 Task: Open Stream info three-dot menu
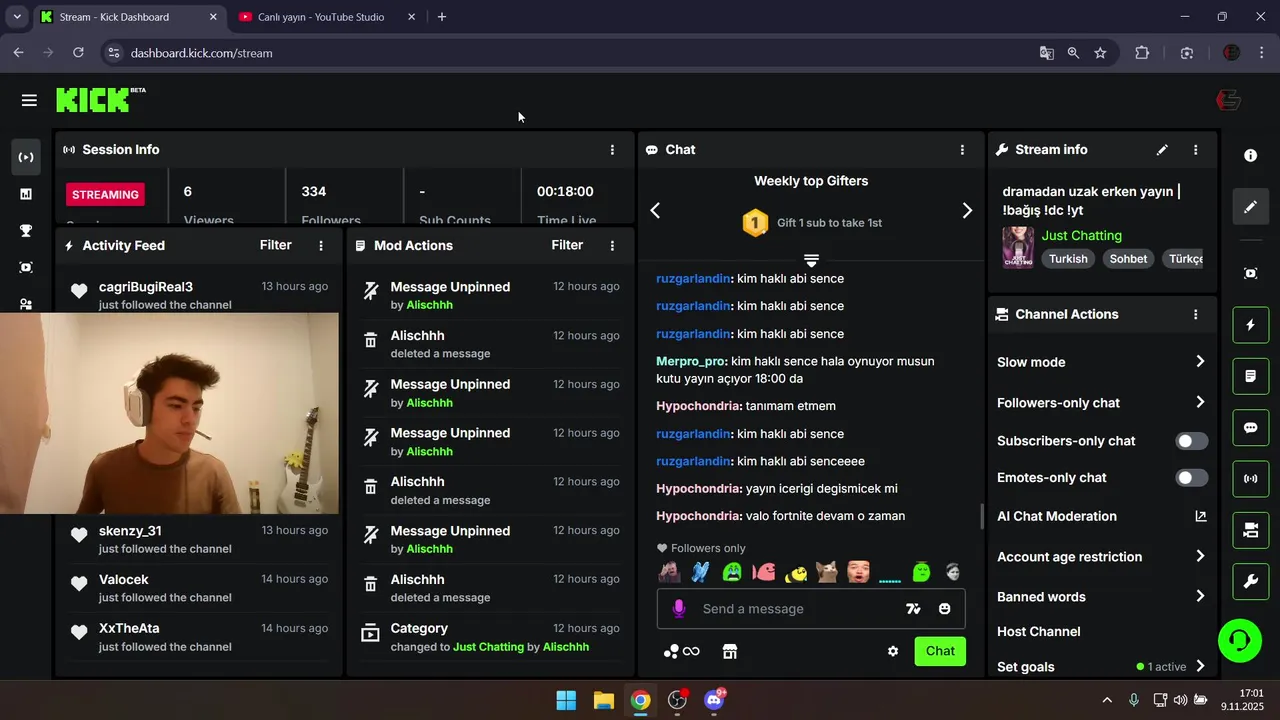tap(1195, 150)
